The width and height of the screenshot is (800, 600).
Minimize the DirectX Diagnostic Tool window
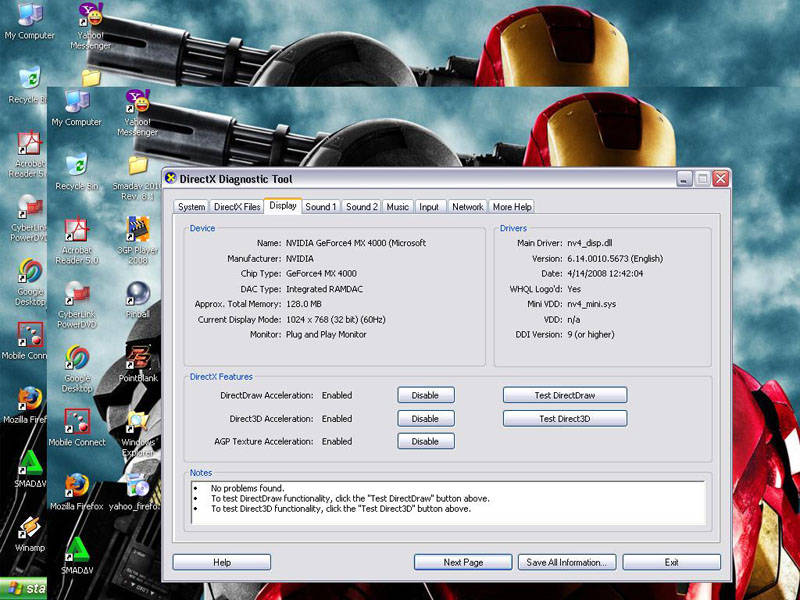(684, 179)
